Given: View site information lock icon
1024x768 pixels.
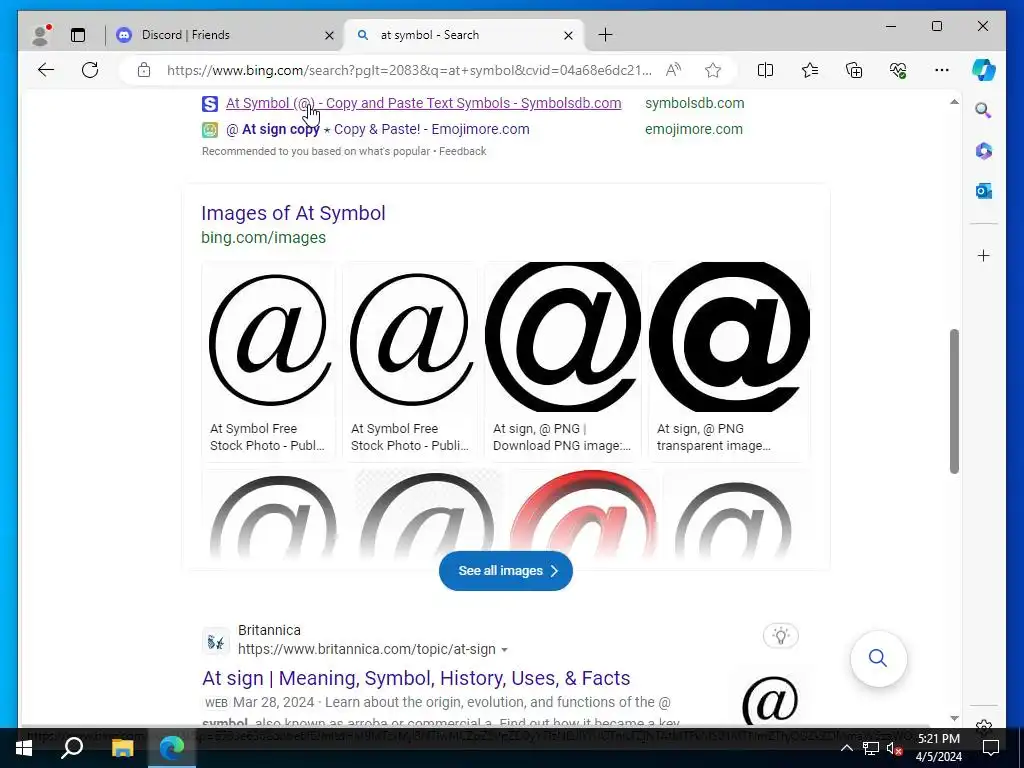Looking at the screenshot, I should coord(144,70).
